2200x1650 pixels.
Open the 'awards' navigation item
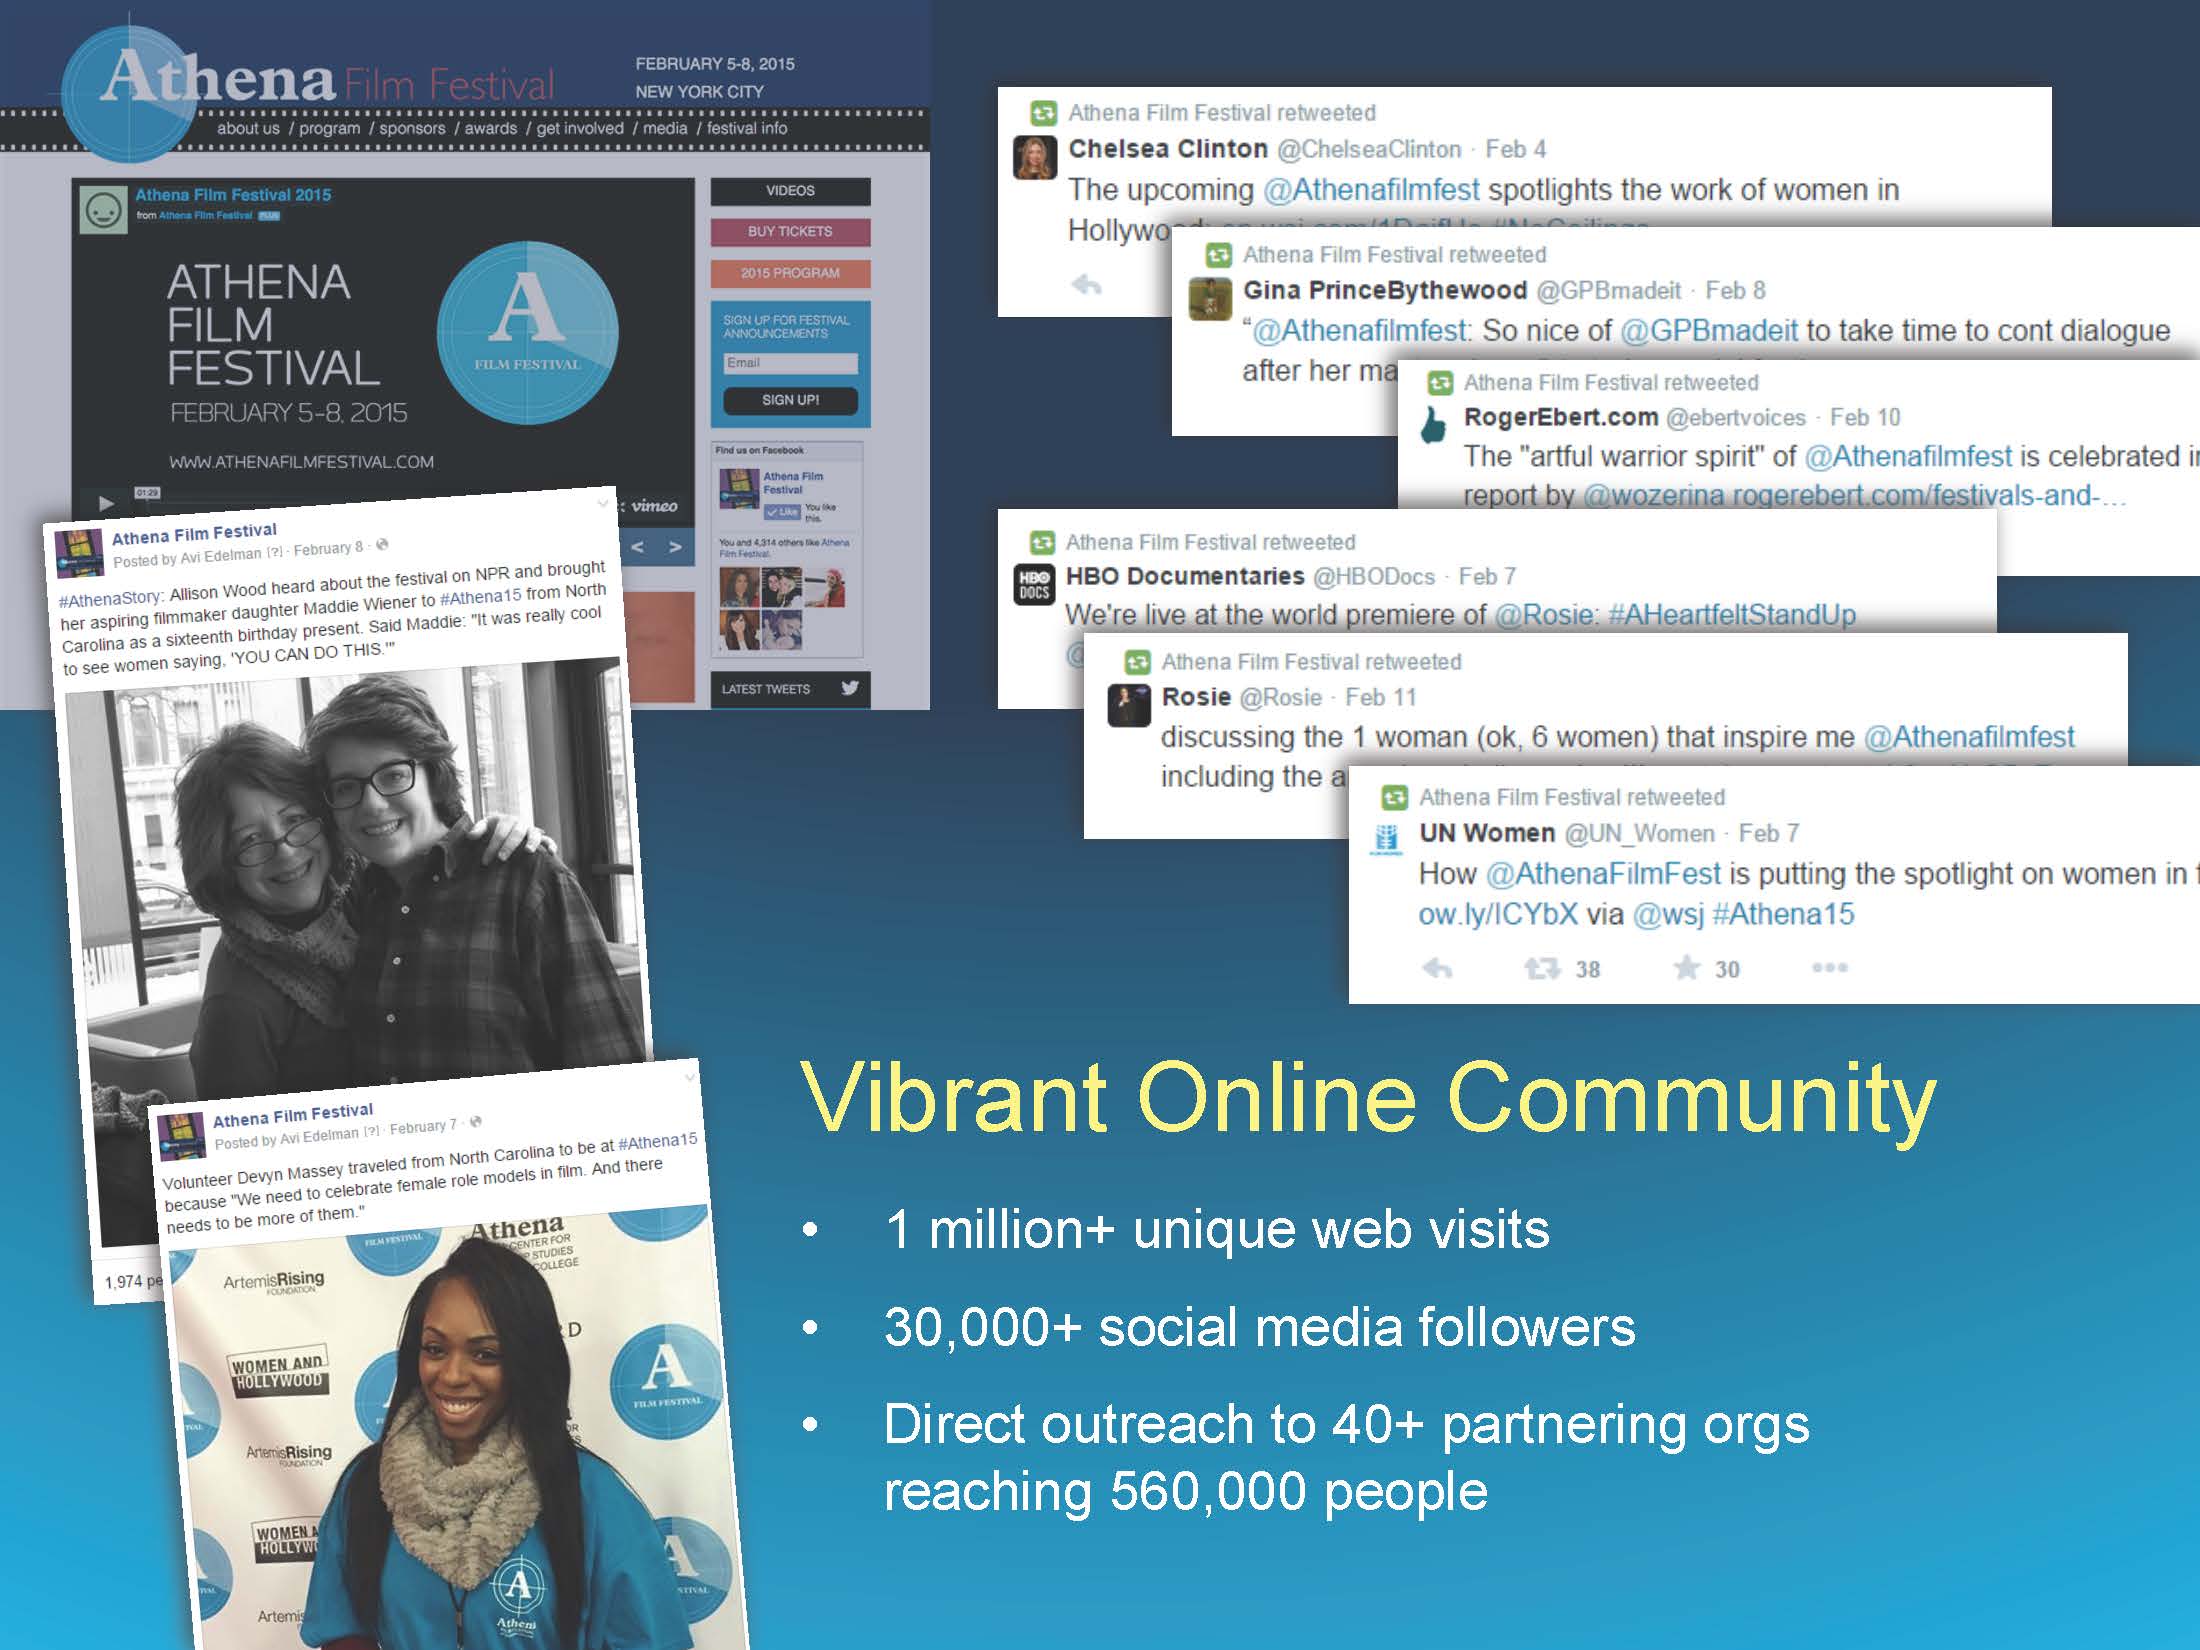click(x=490, y=128)
